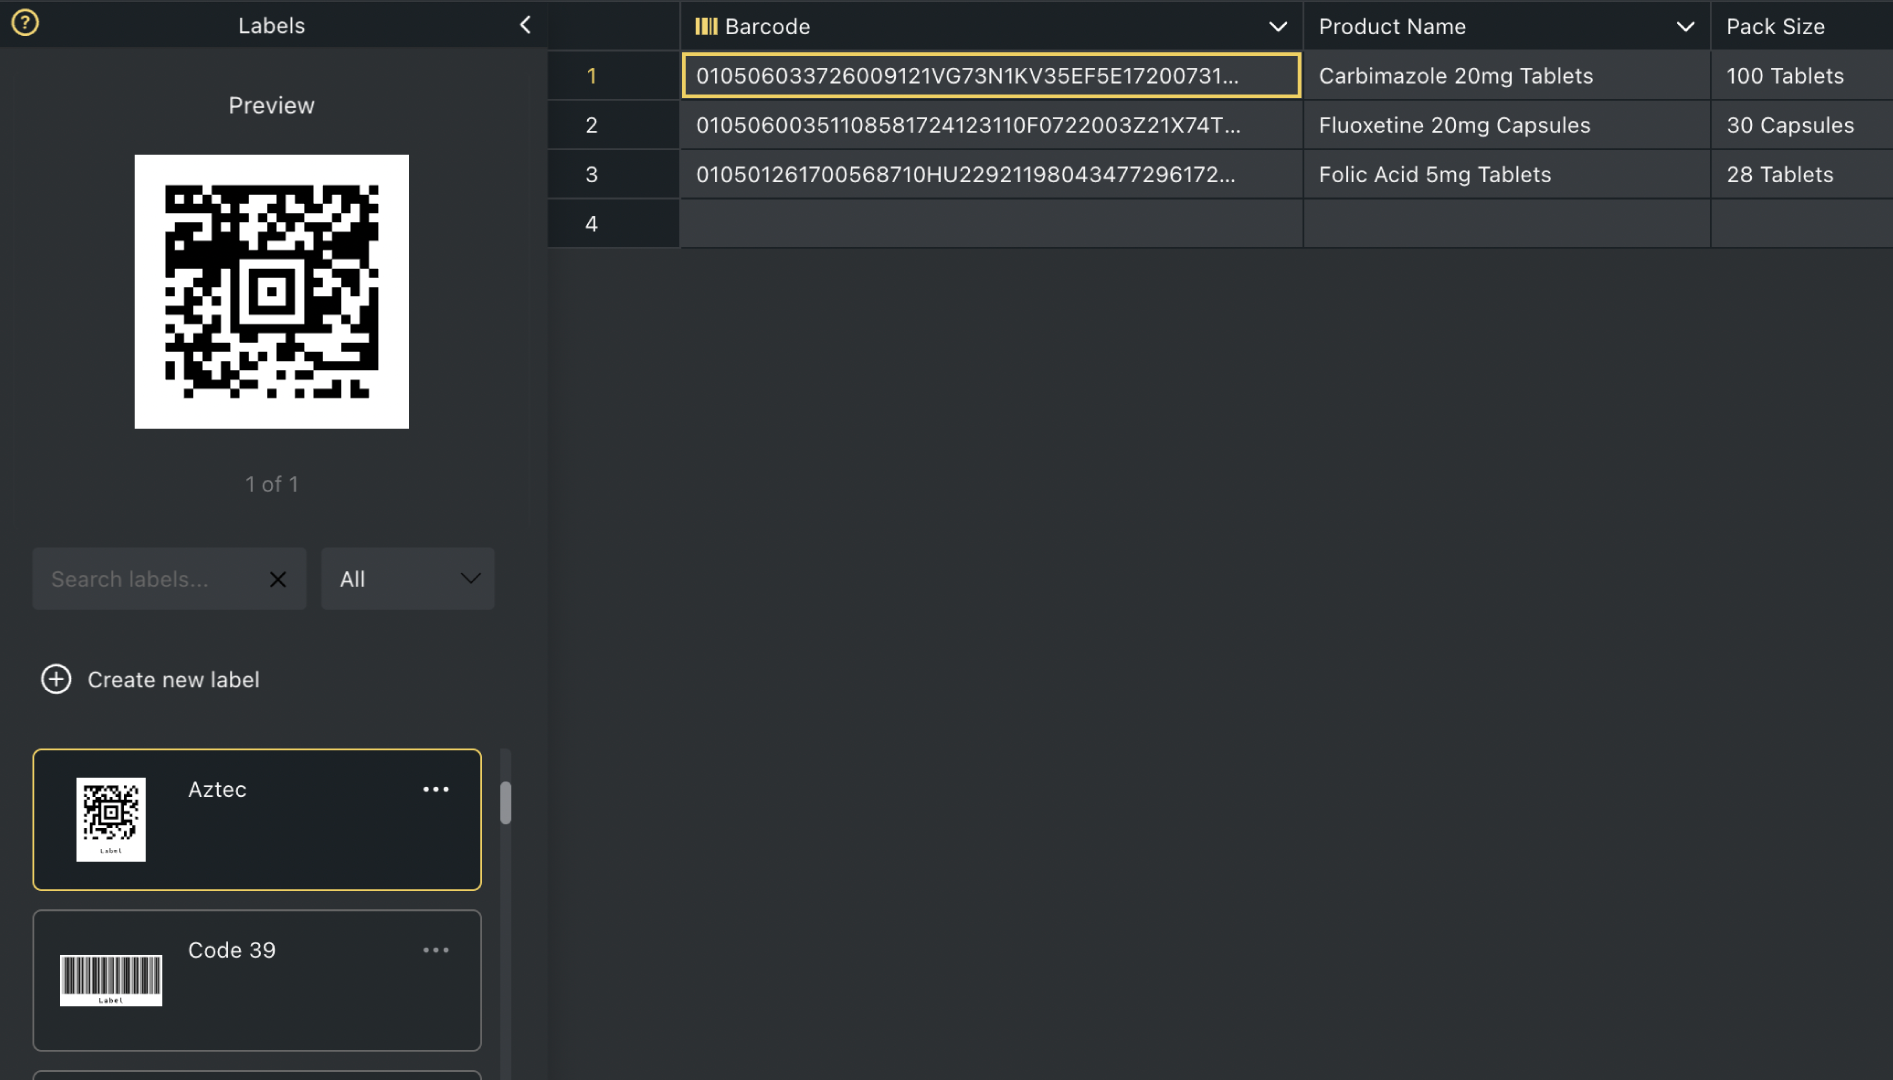Click the 100 Tablets pack size cell
1893x1080 pixels.
(x=1801, y=75)
